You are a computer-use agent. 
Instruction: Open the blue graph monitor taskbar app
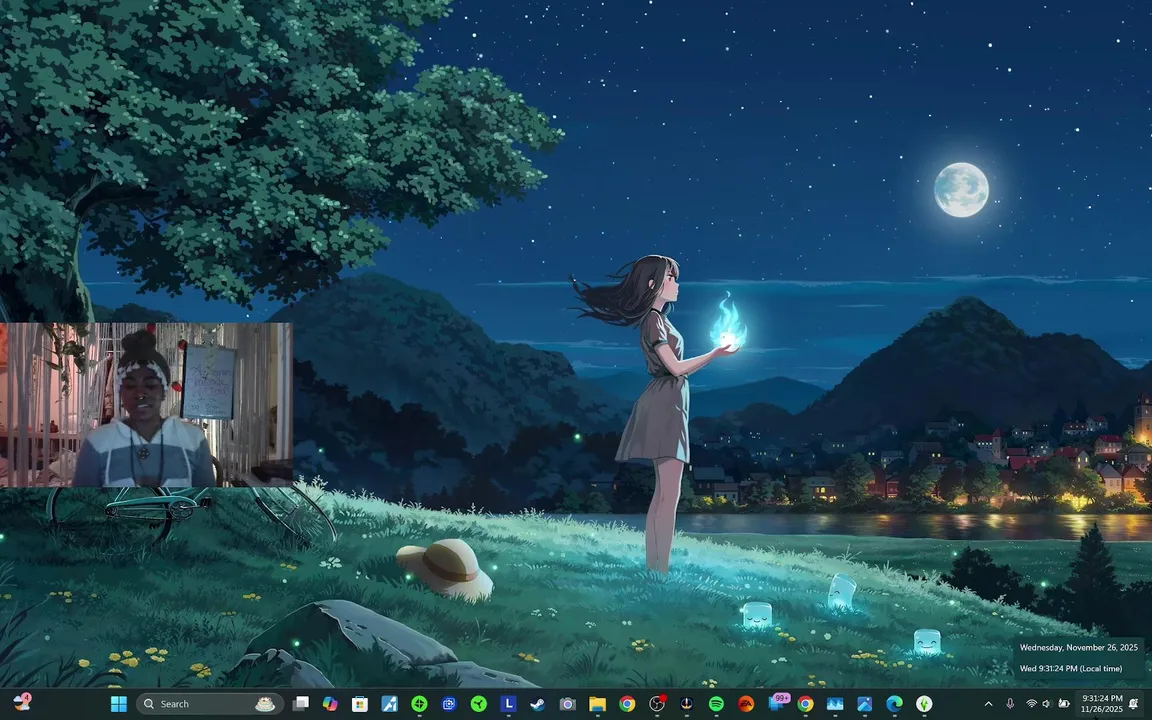[835, 704]
